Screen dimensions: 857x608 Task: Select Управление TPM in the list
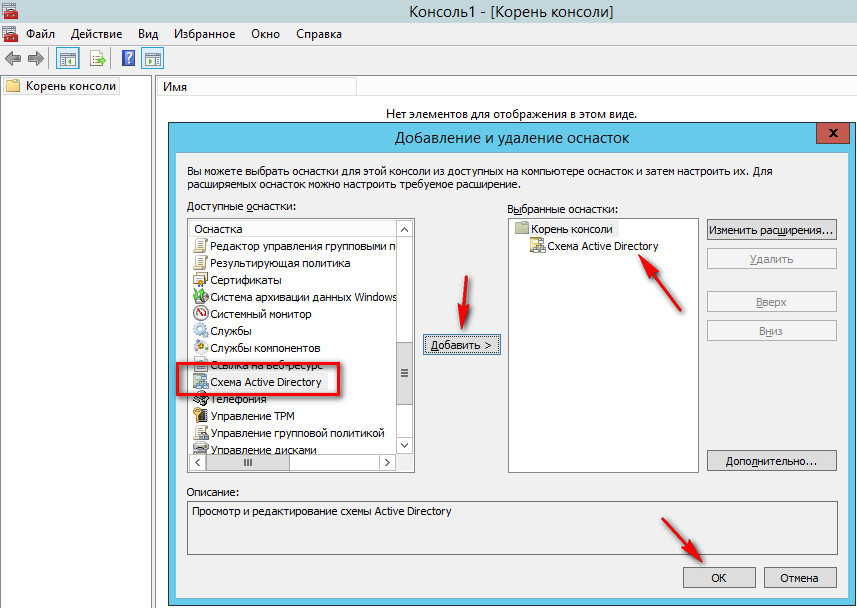tap(253, 416)
